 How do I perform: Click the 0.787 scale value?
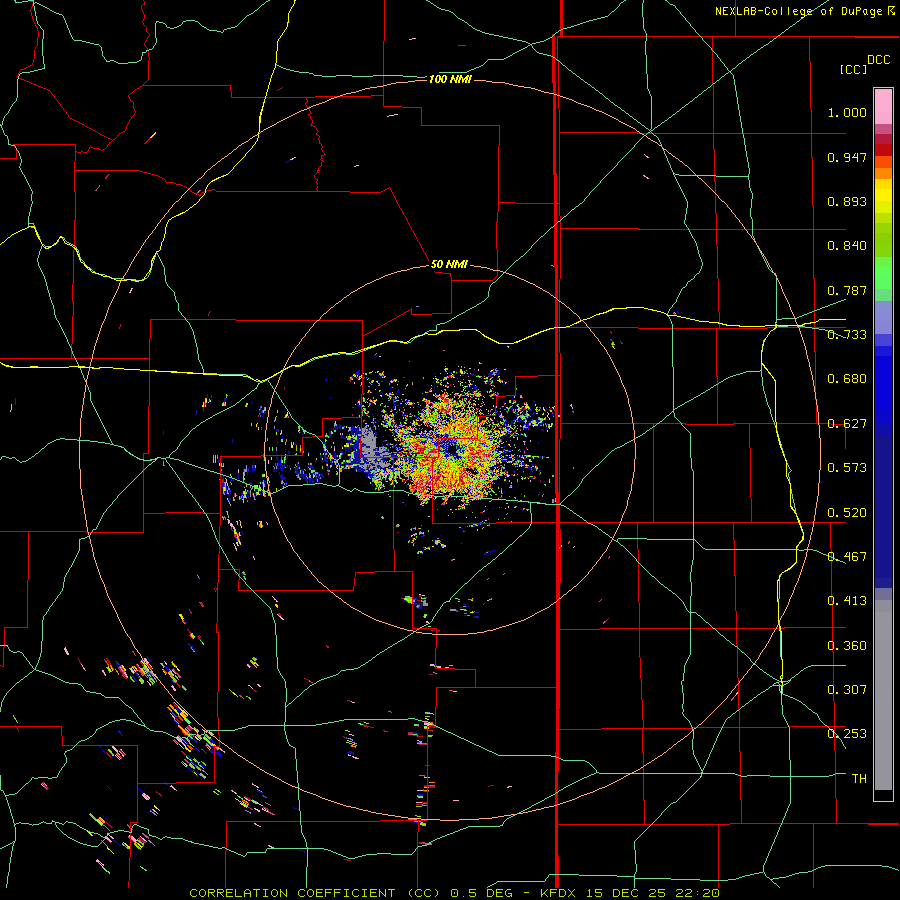[x=847, y=290]
